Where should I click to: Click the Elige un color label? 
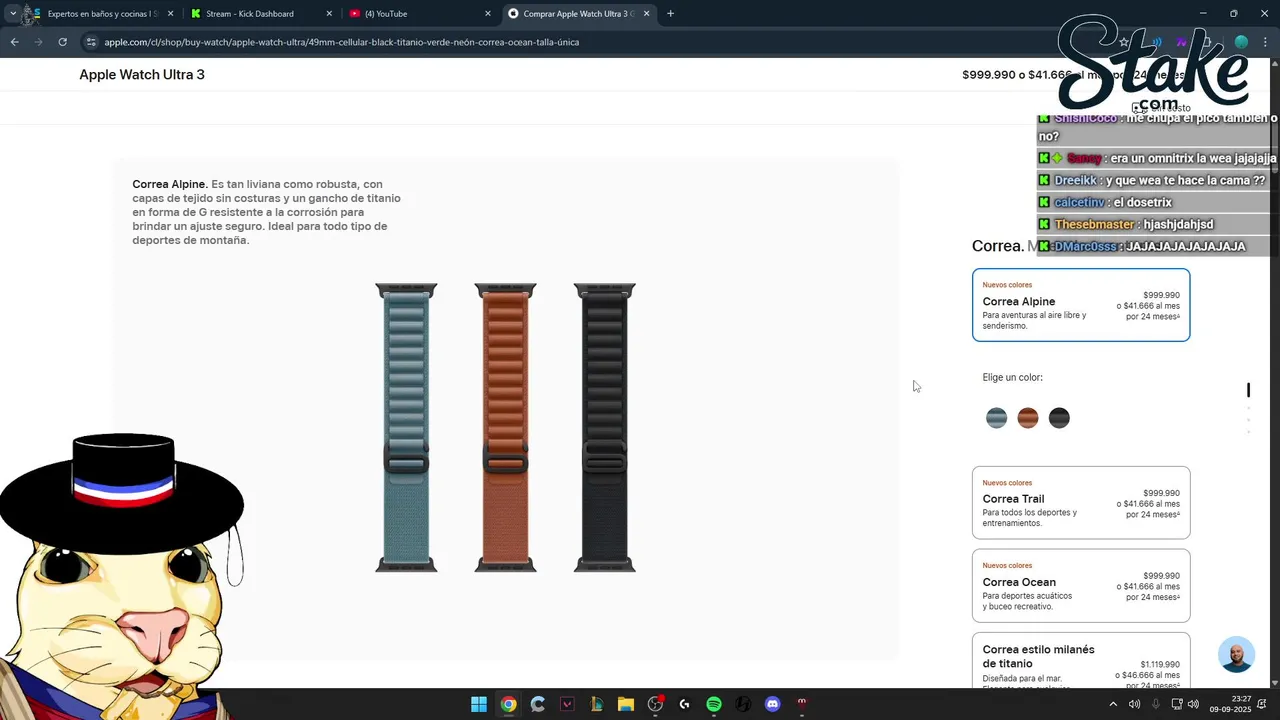coord(1012,377)
